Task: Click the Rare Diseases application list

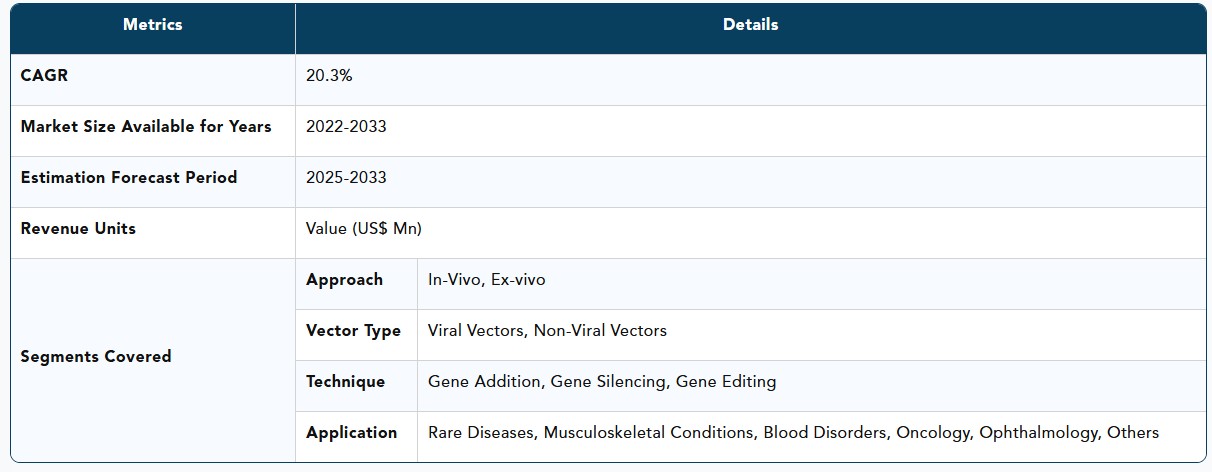Action: pyautogui.click(x=793, y=433)
